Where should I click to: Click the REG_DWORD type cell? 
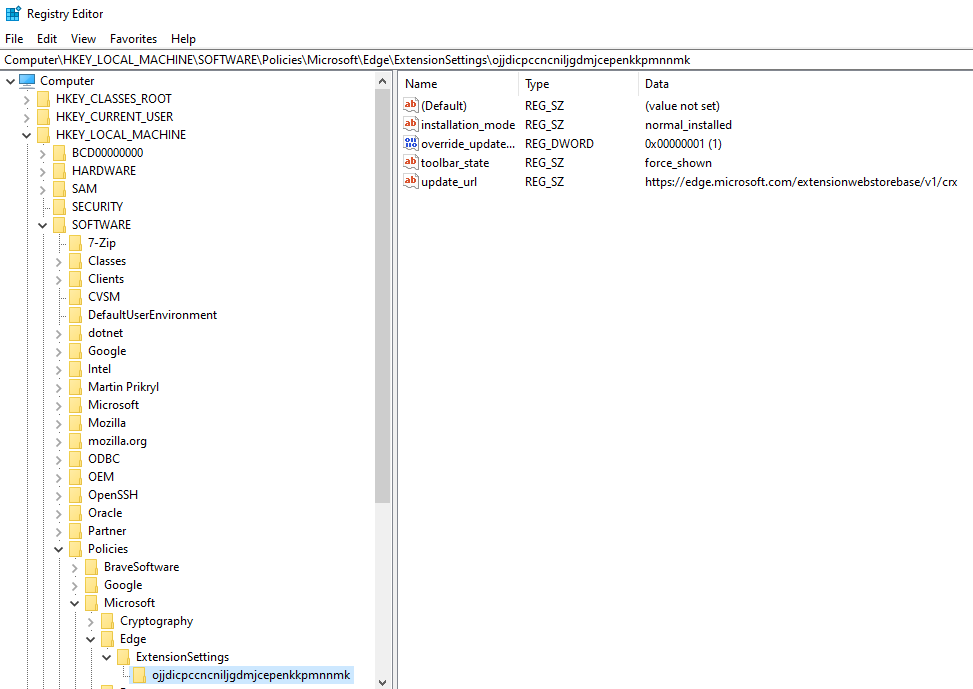(559, 144)
